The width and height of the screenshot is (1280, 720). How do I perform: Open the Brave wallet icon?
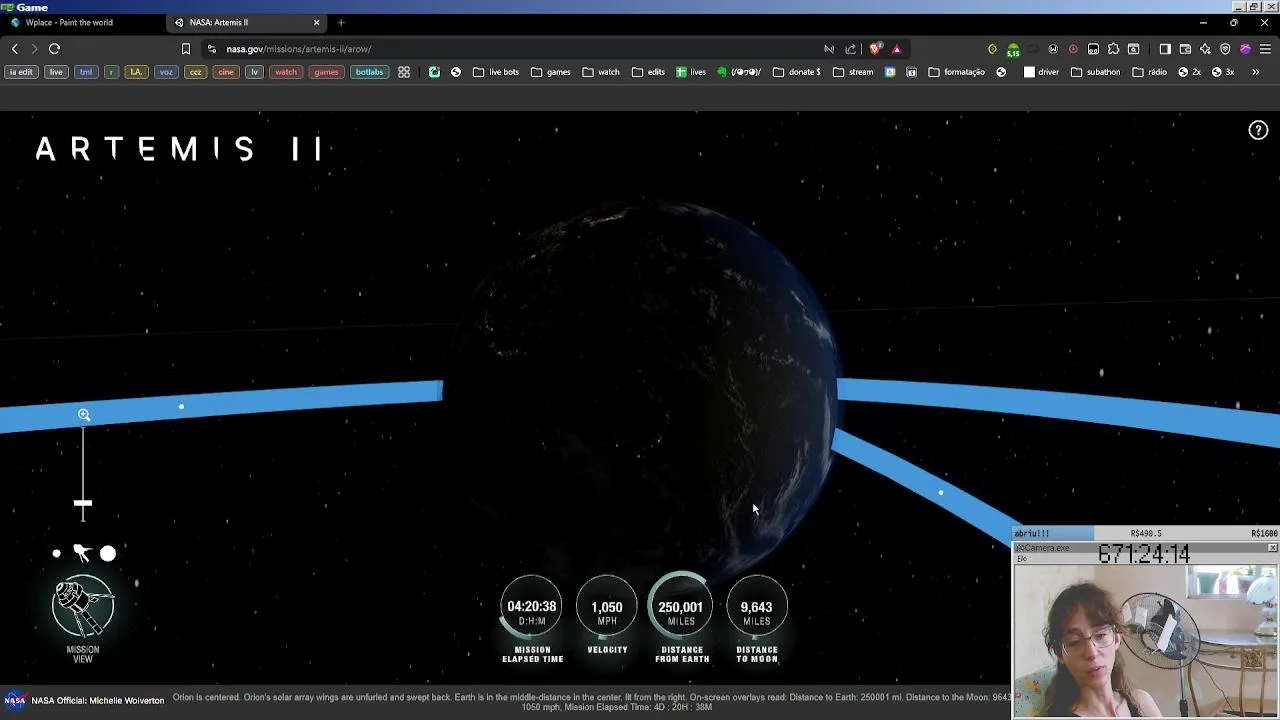coord(1185,49)
